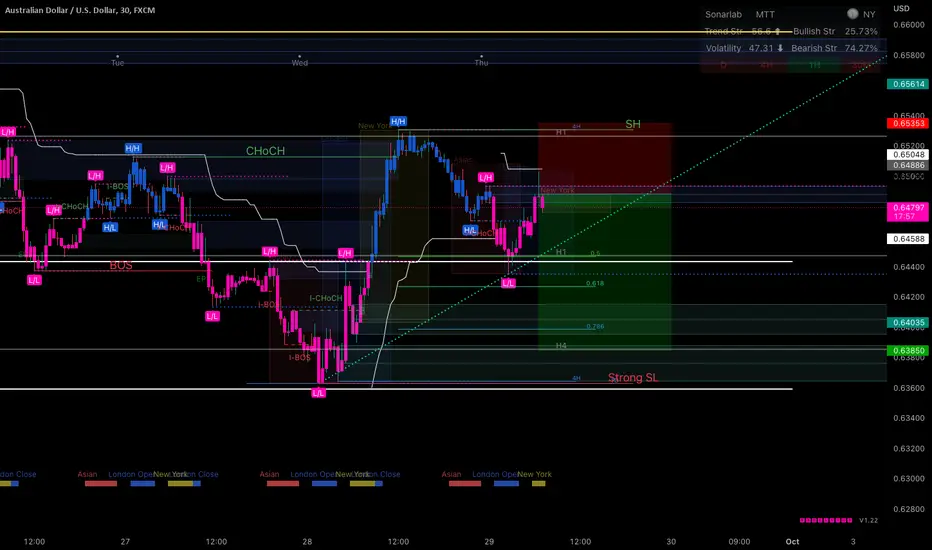This screenshot has width=932, height=550.
Task: Click the Trend Str label in dashboard
Action: pyautogui.click(x=723, y=31)
